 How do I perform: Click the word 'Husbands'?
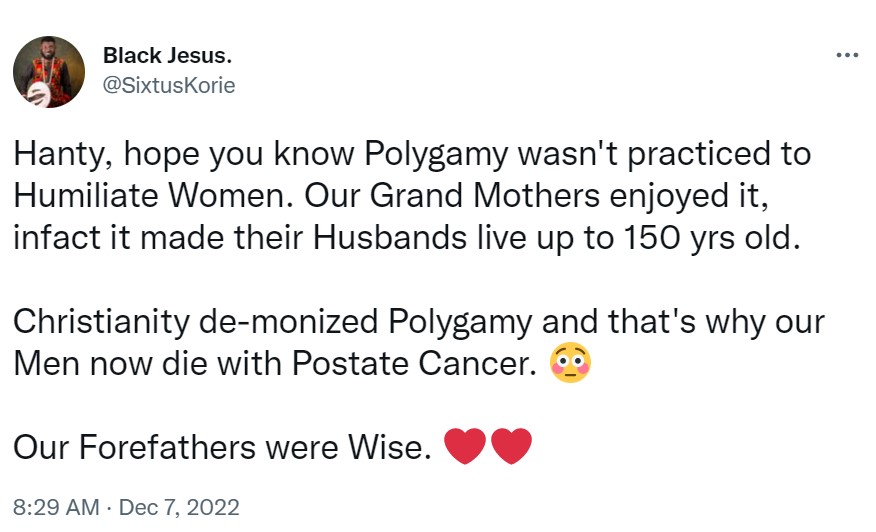click(380, 241)
